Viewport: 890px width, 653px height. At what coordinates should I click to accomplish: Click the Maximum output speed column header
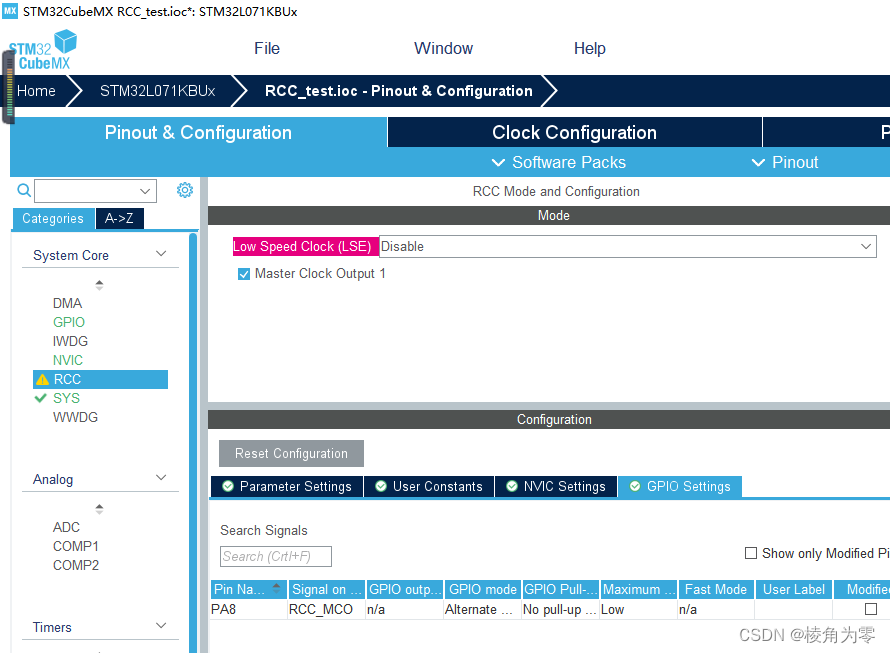639,589
